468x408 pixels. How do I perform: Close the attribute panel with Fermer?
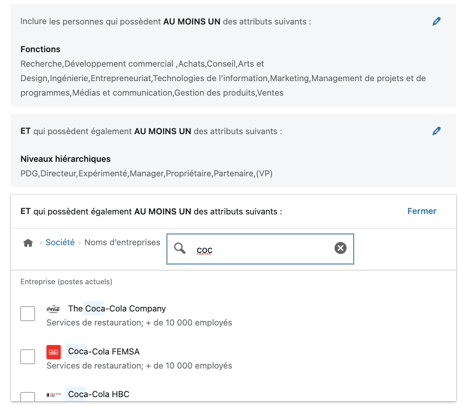pos(422,211)
